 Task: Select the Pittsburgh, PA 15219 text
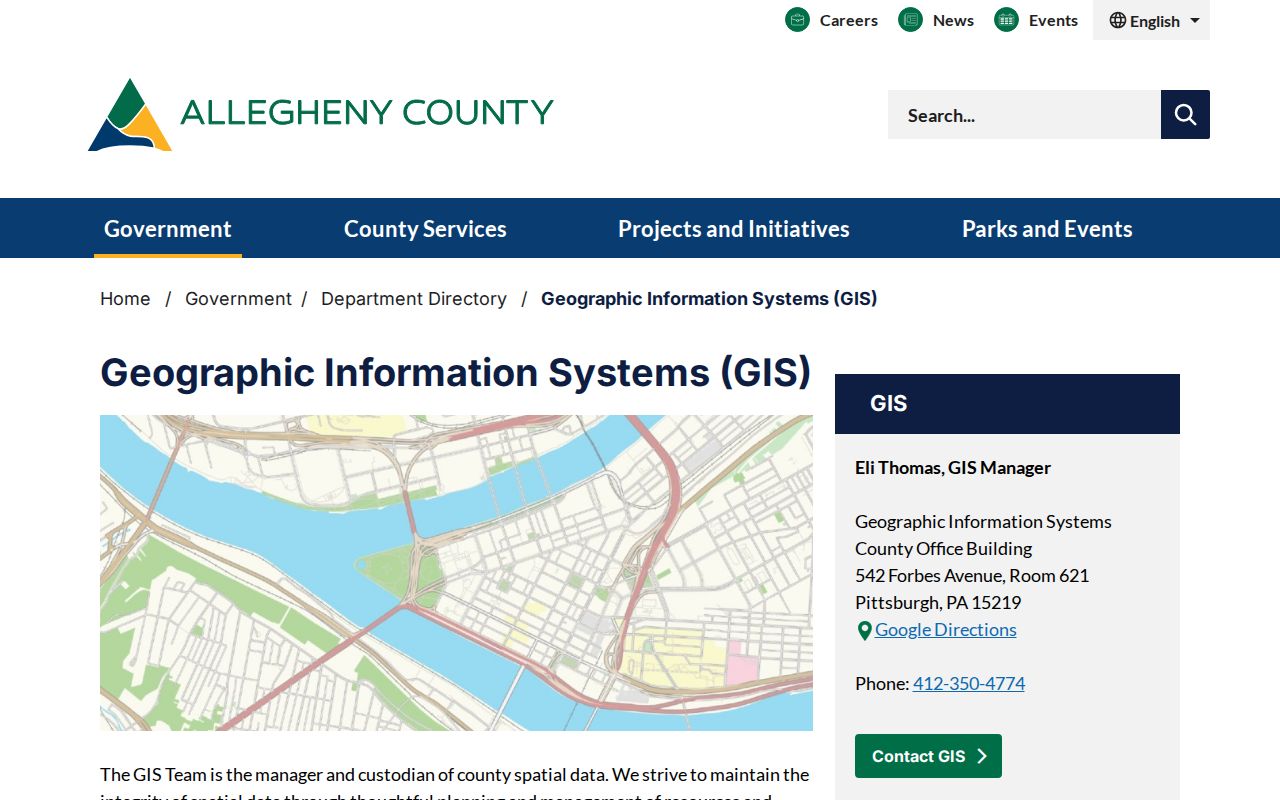(938, 603)
